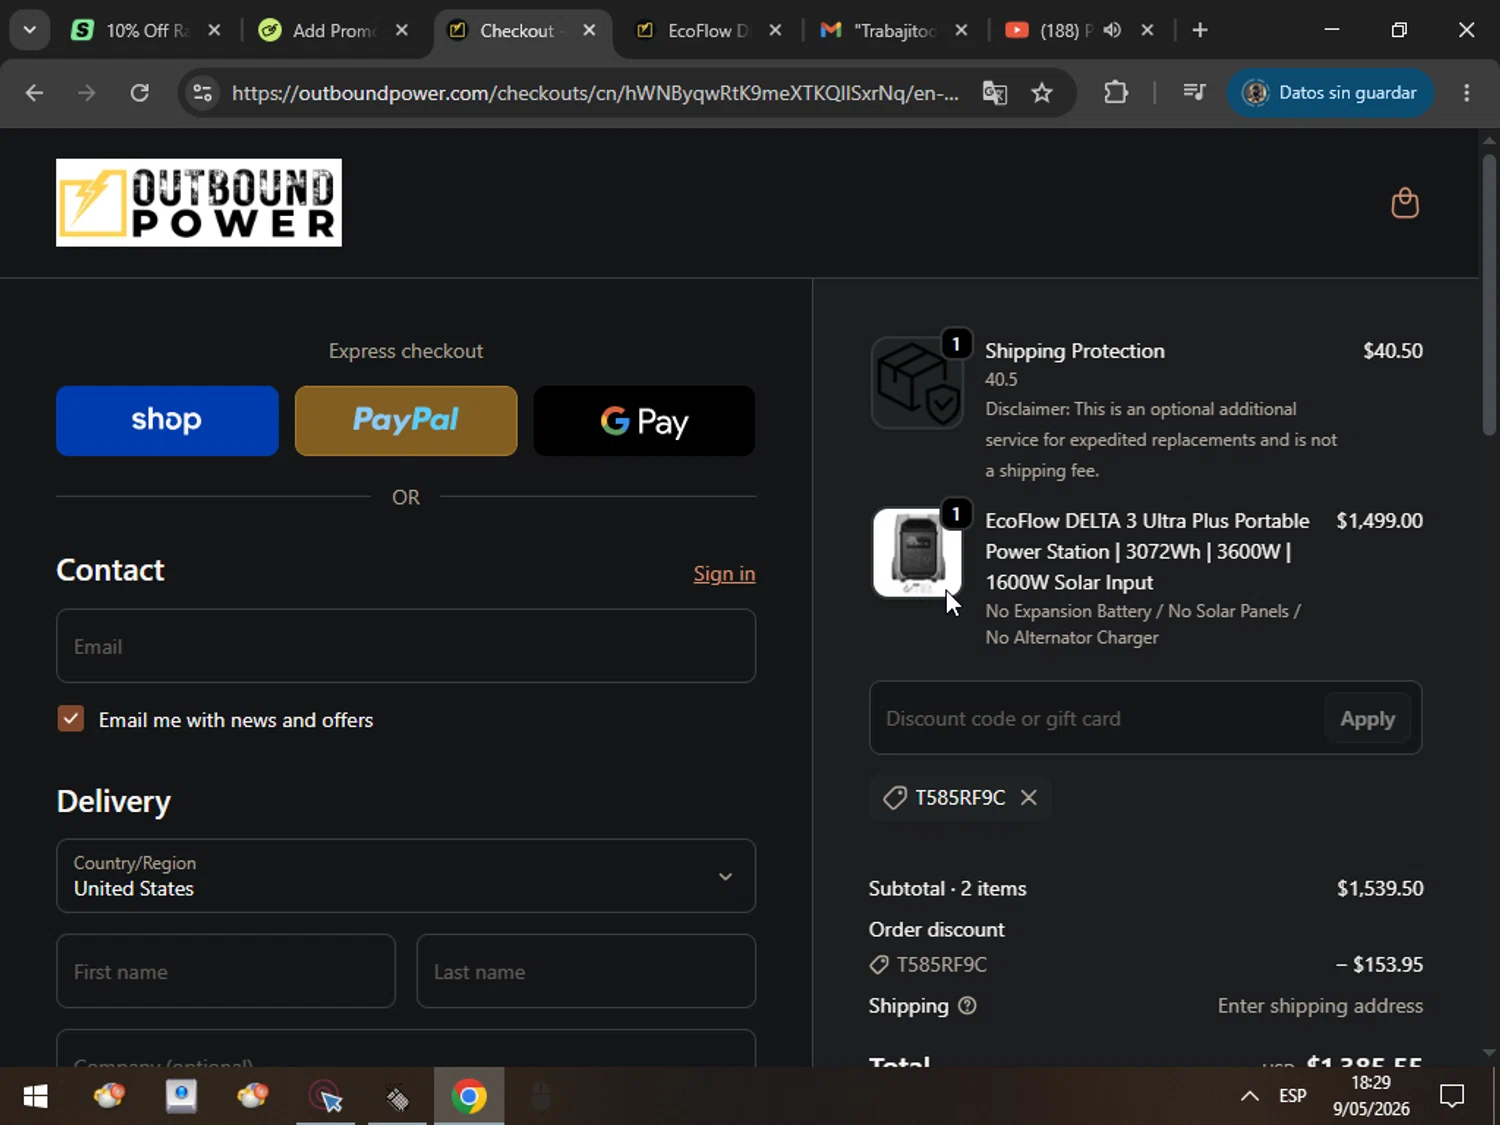
Task: Pay with Shop express checkout
Action: click(x=167, y=421)
